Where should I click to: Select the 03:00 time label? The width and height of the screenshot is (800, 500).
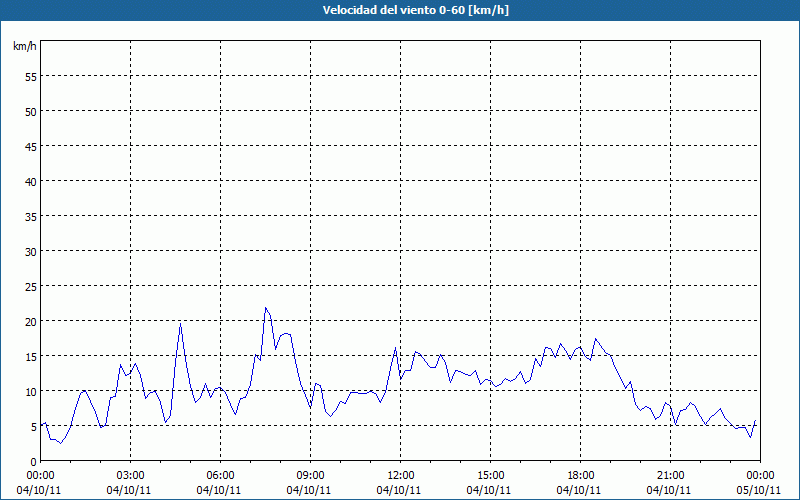pyautogui.click(x=131, y=476)
